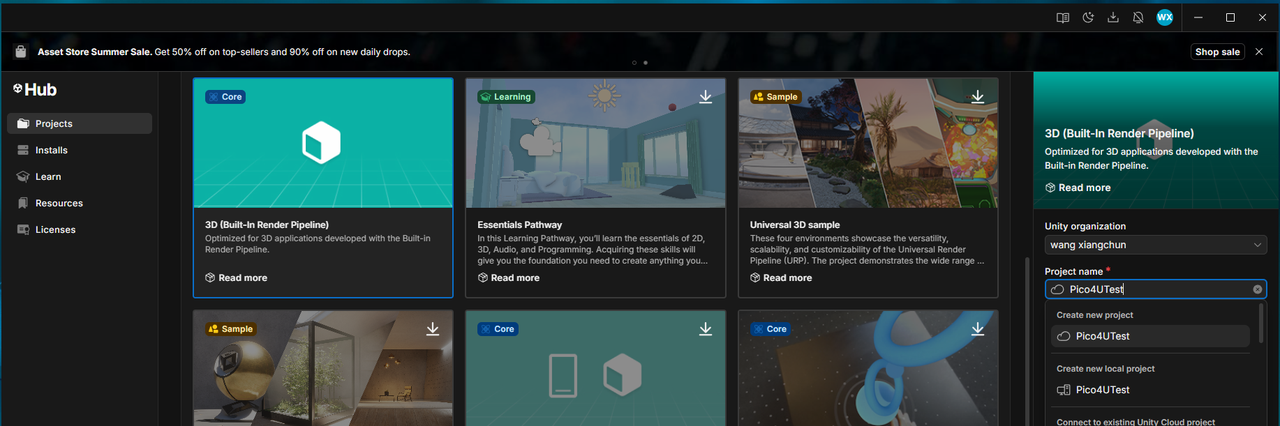Click the Sample badge on interior room card
1280x426 pixels.
click(231, 329)
